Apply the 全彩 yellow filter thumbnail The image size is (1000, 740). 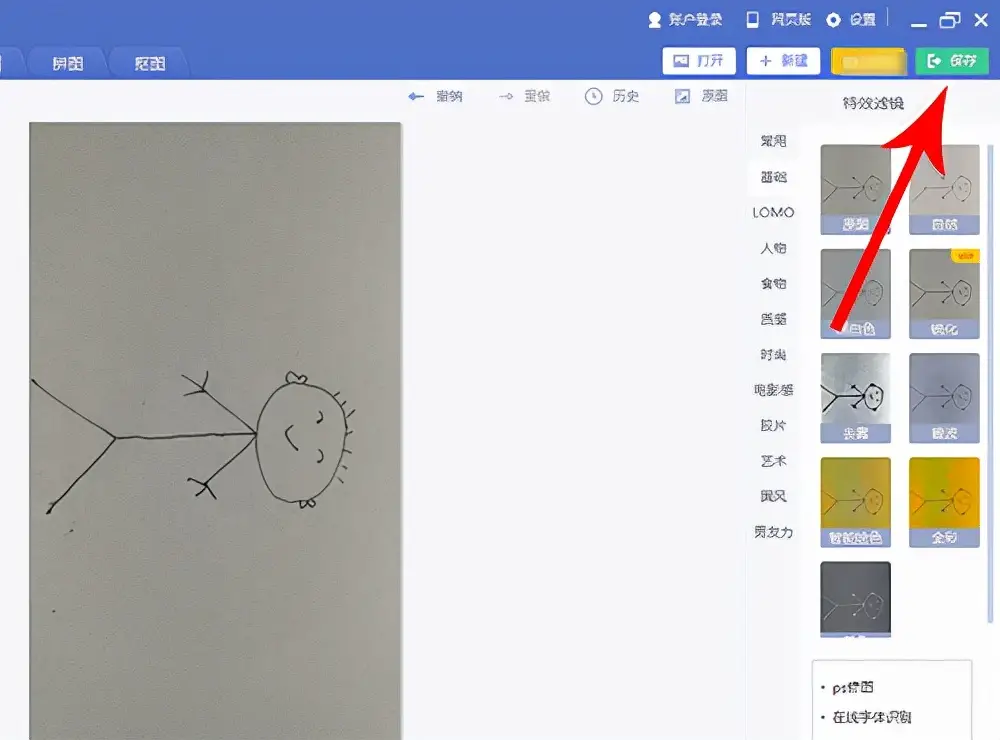click(x=944, y=502)
